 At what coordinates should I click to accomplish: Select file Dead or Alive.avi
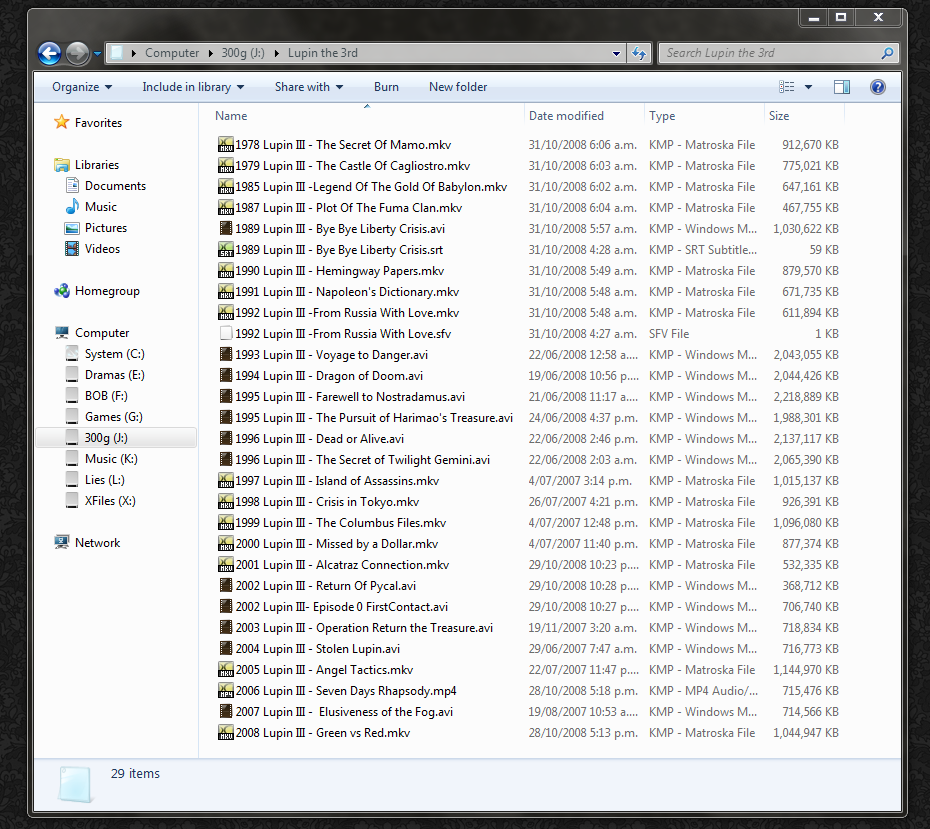click(320, 439)
